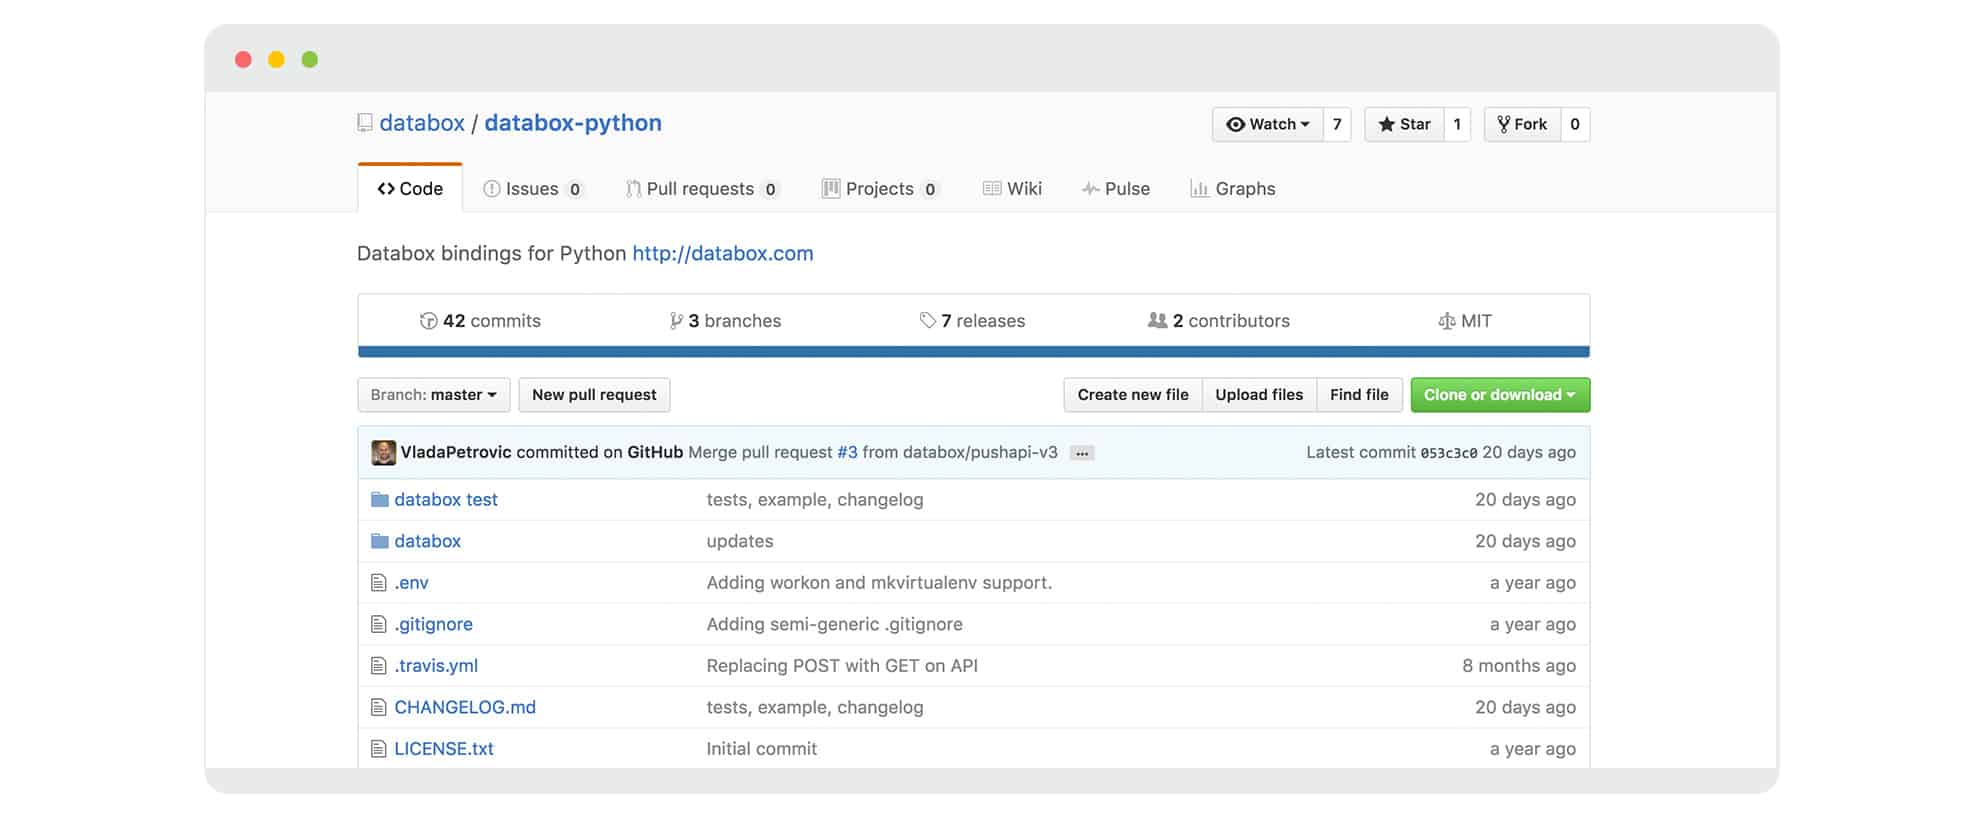1984x820 pixels.
Task: Expand the Branch: master selector
Action: point(433,395)
